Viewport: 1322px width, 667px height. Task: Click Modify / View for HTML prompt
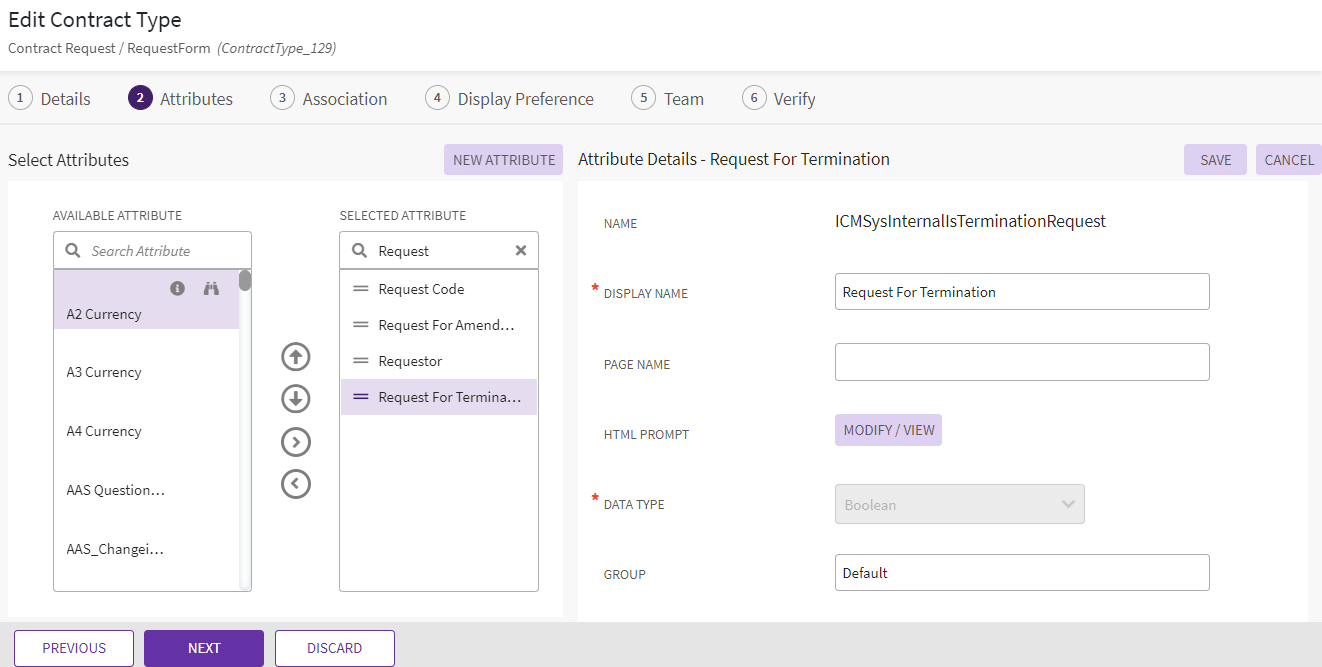[888, 430]
